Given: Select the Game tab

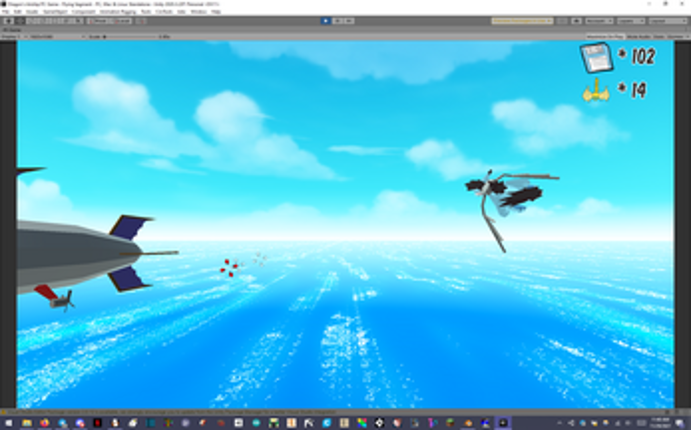Looking at the screenshot, I should (x=12, y=30).
